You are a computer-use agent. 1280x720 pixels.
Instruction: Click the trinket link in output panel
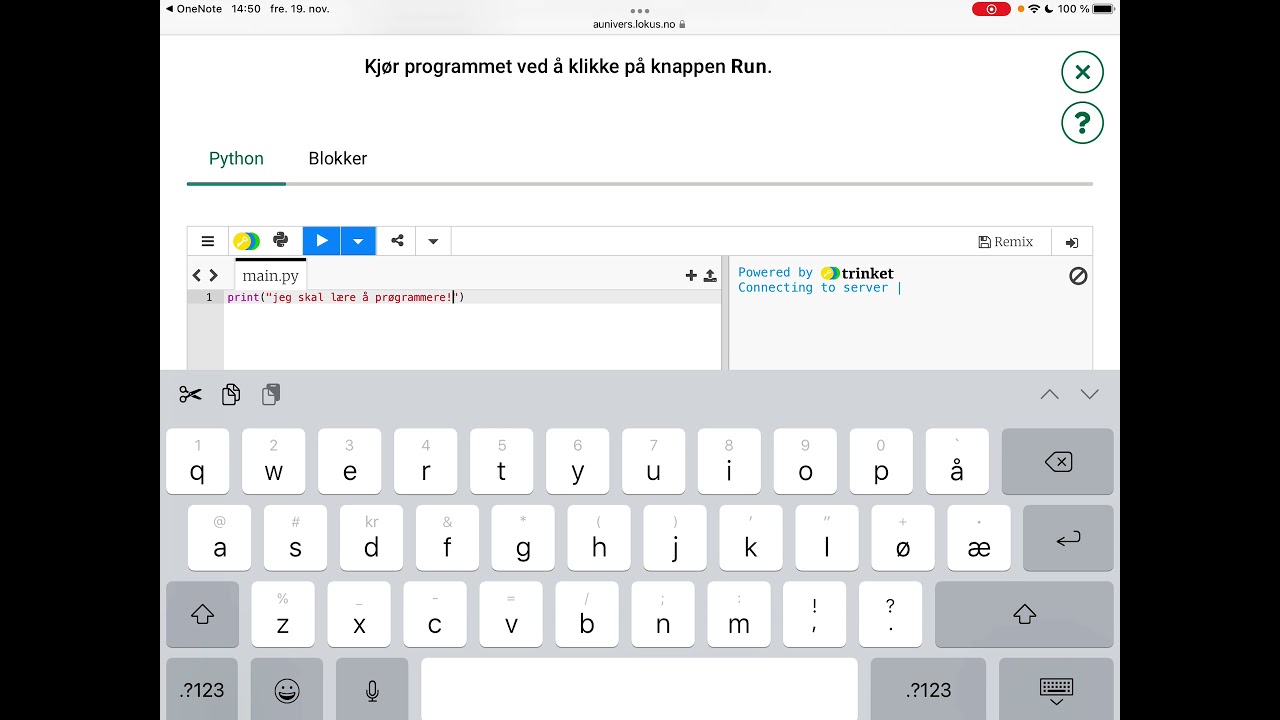pos(857,273)
